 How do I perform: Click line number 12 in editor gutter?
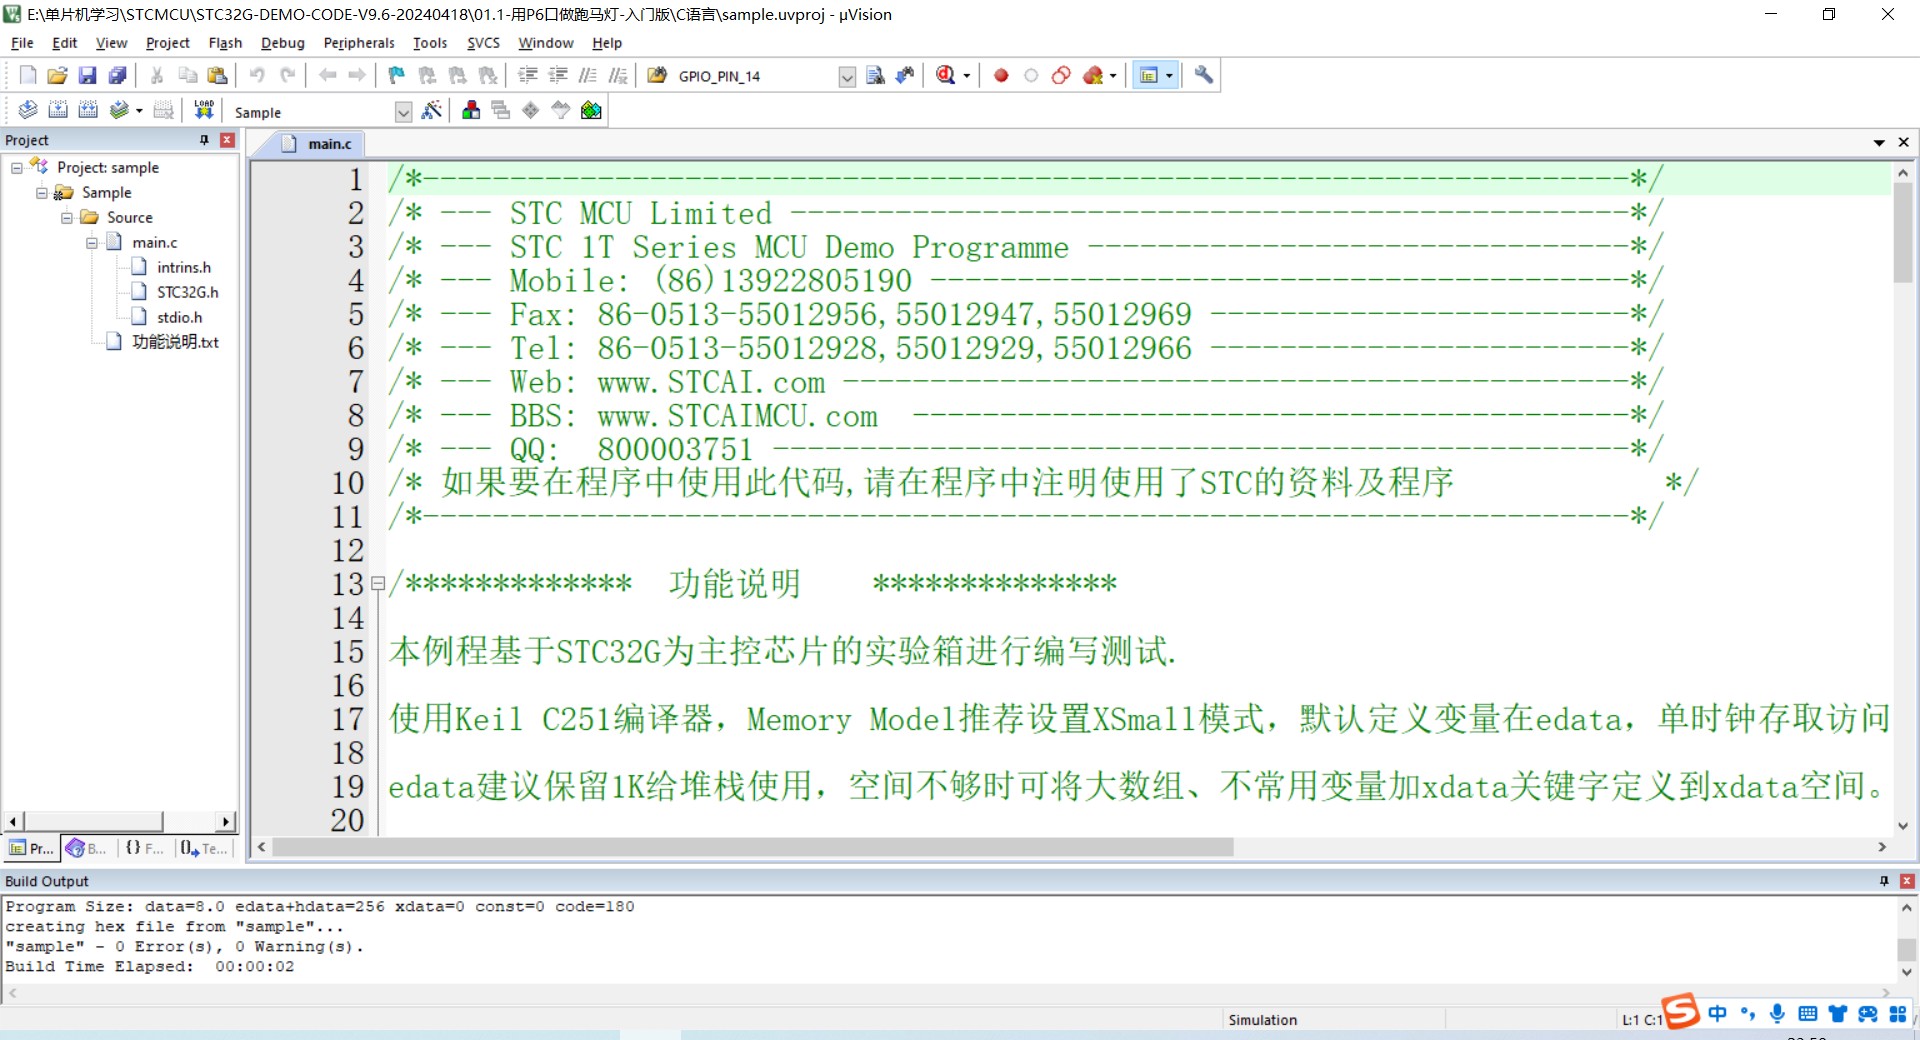[348, 550]
